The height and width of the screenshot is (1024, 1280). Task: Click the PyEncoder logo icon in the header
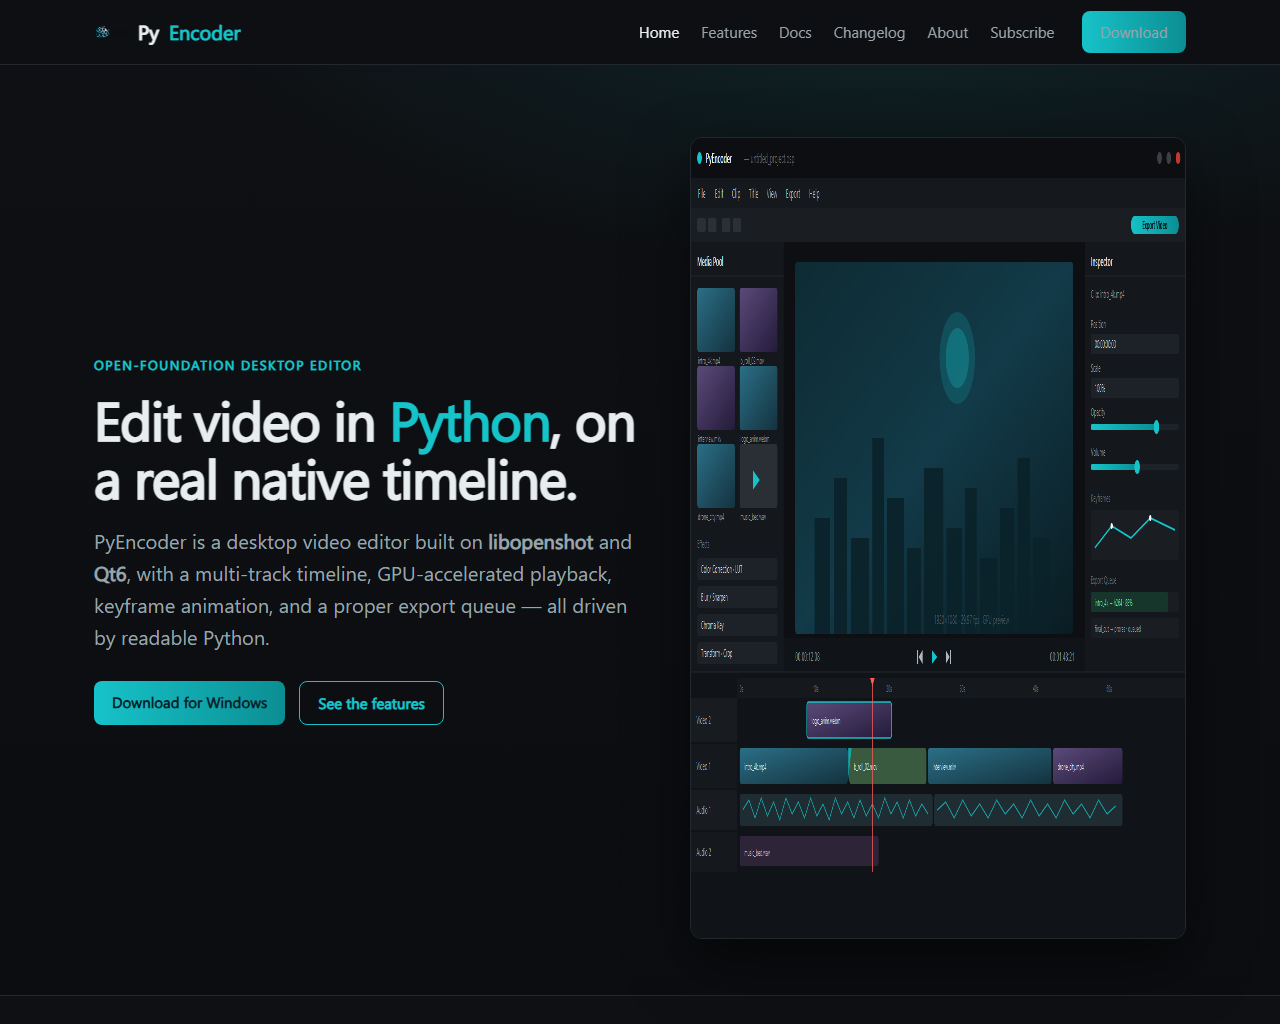pos(102,32)
